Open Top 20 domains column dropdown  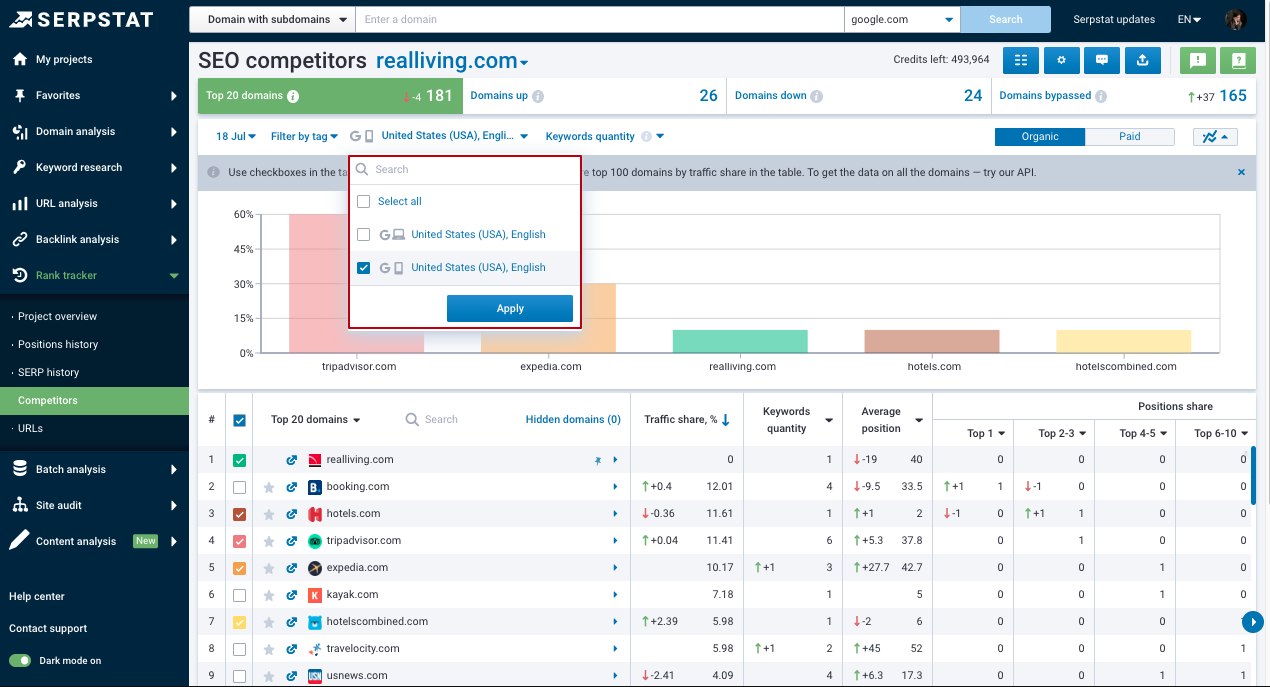coord(316,420)
